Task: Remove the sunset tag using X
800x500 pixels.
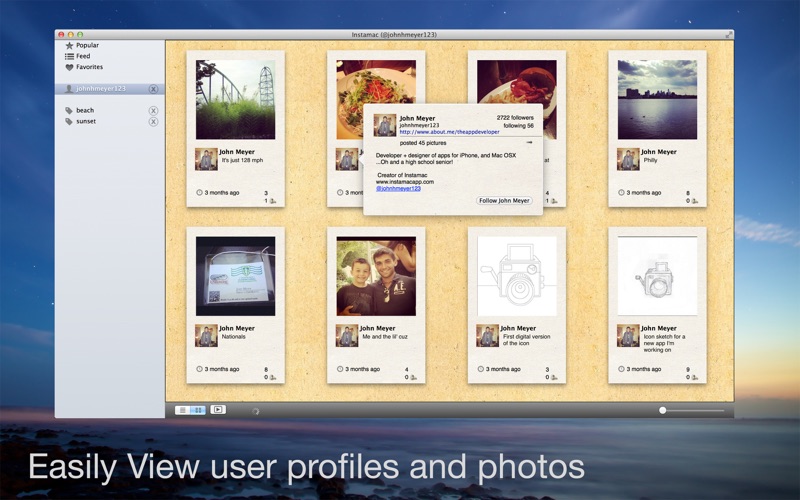Action: [x=153, y=121]
